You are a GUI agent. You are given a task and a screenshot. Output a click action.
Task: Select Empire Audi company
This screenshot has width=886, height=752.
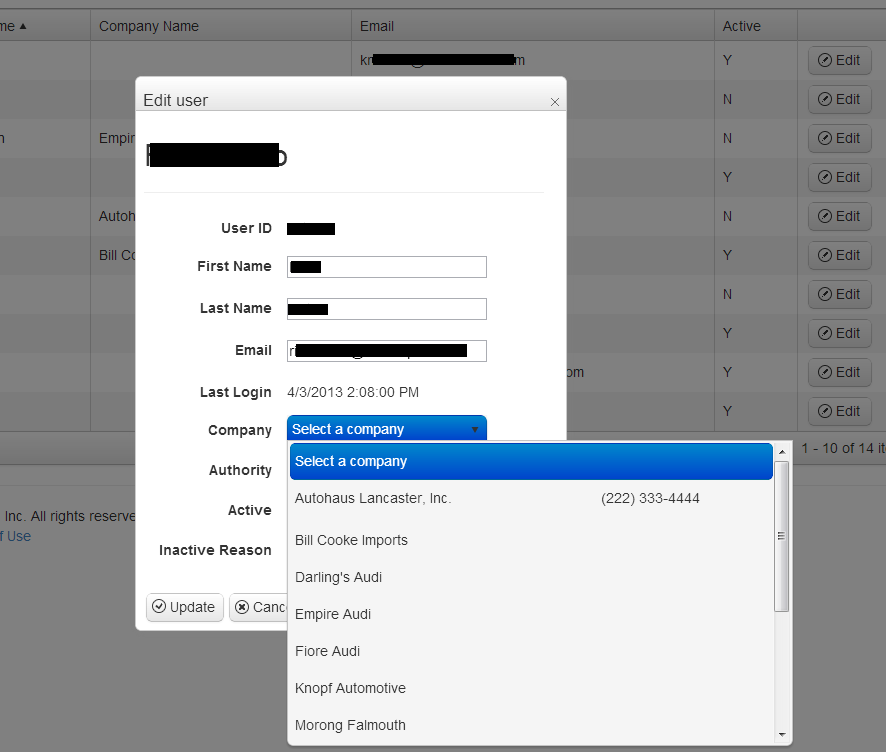tap(531, 614)
